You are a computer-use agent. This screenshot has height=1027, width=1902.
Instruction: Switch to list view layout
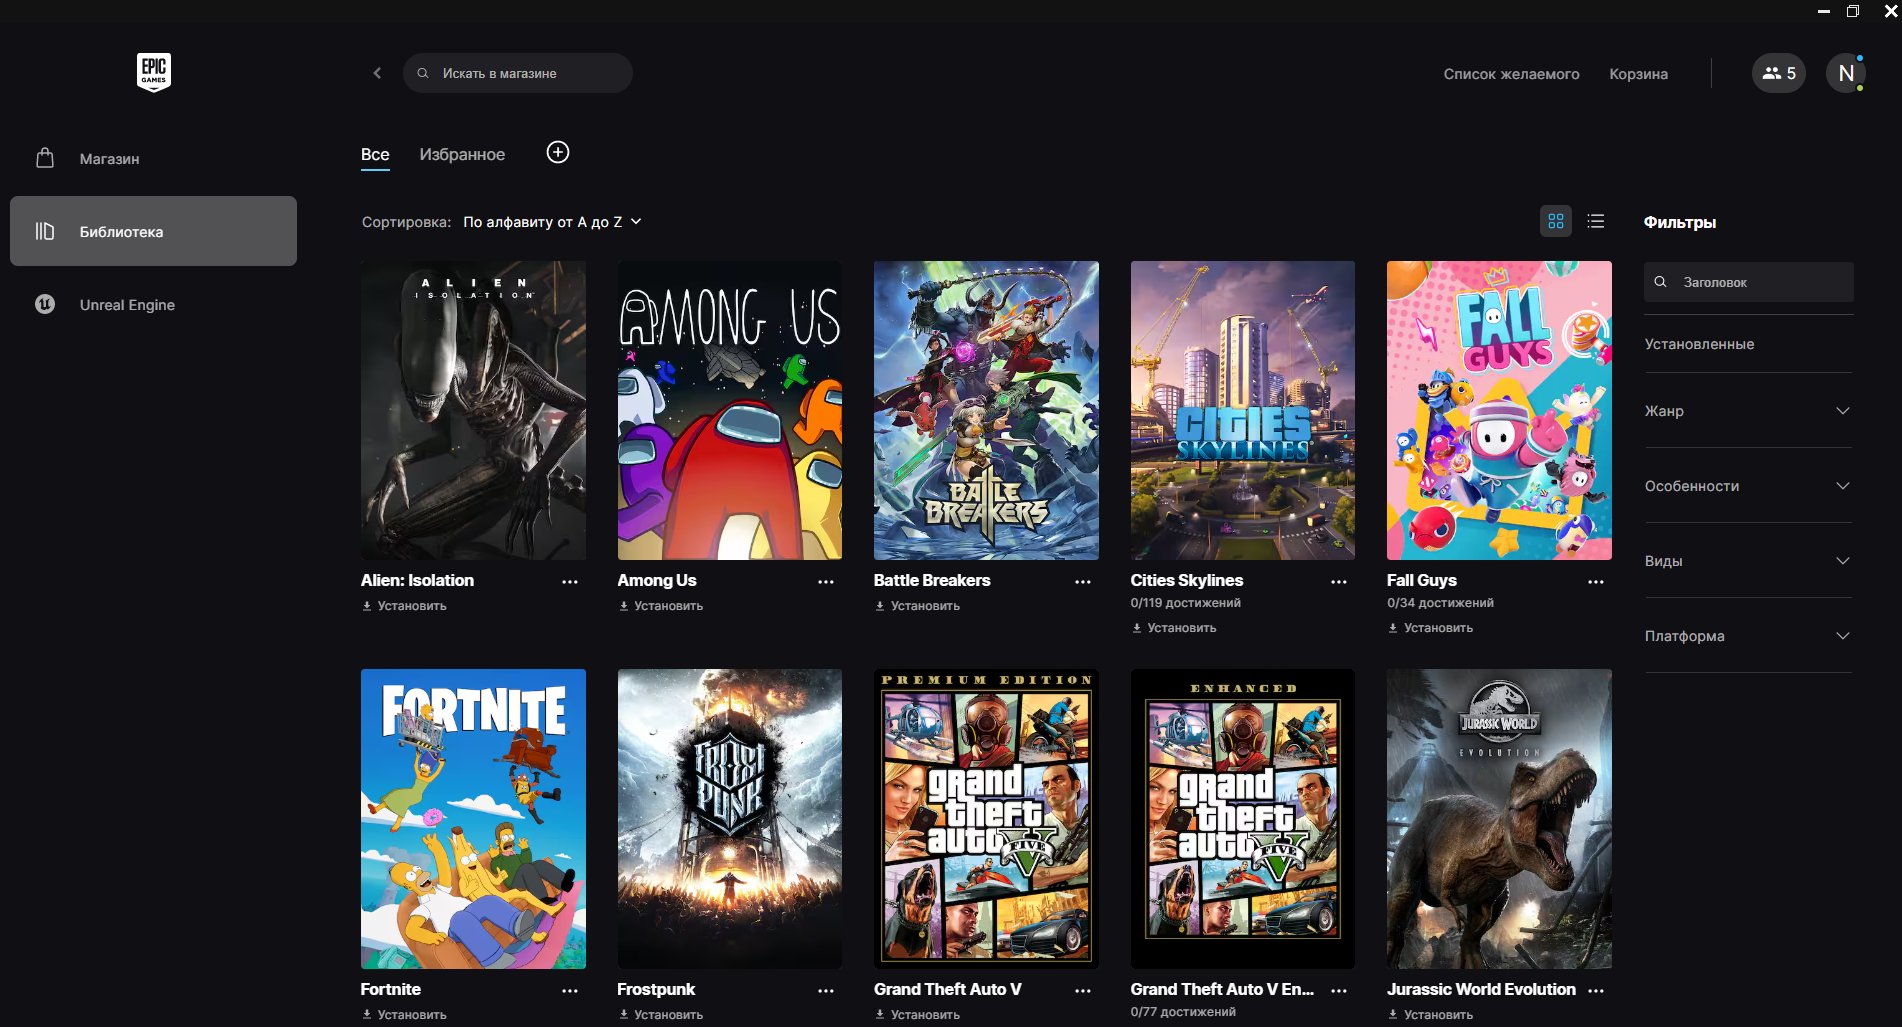[x=1596, y=221]
